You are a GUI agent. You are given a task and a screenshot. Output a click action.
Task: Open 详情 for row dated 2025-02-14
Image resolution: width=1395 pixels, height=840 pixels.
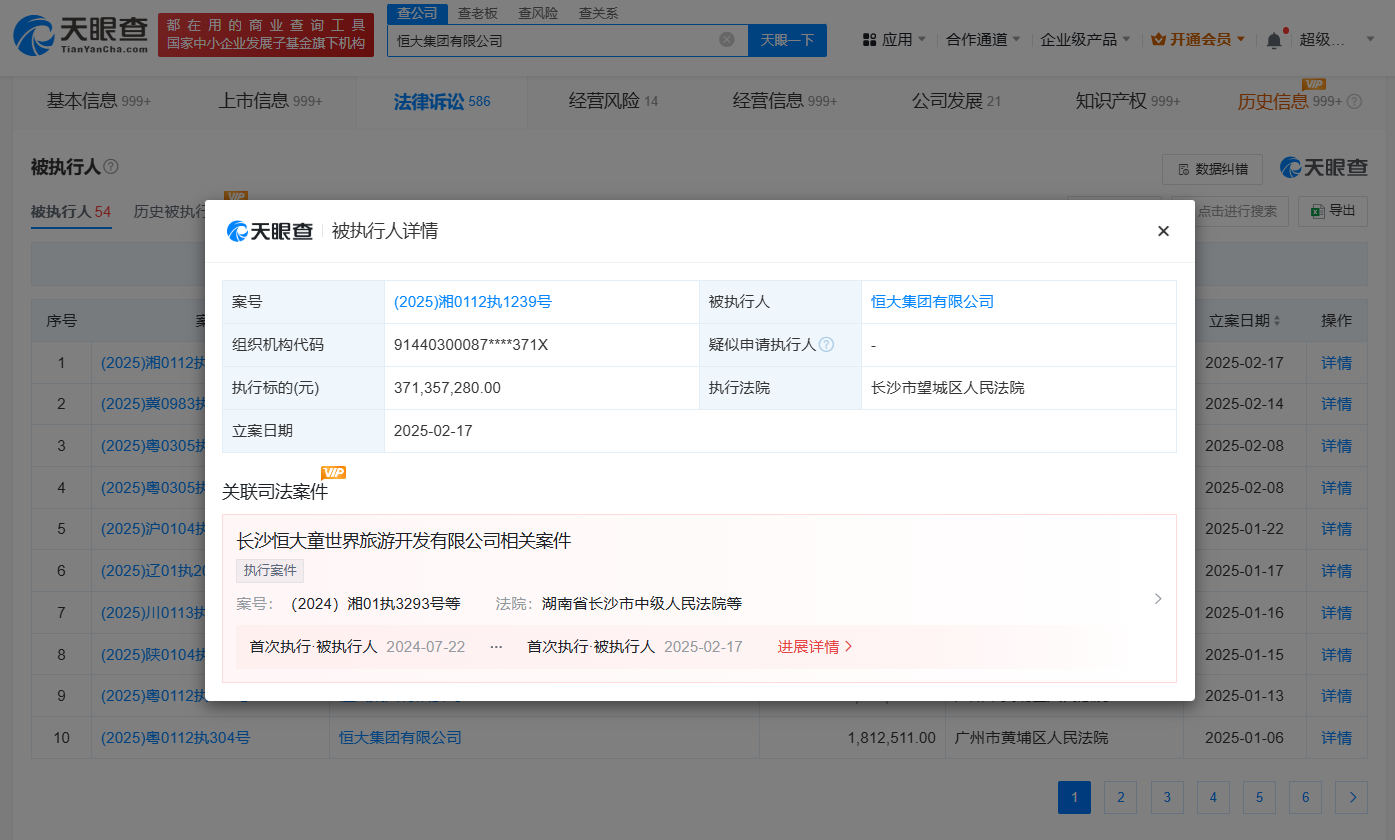tap(1336, 404)
